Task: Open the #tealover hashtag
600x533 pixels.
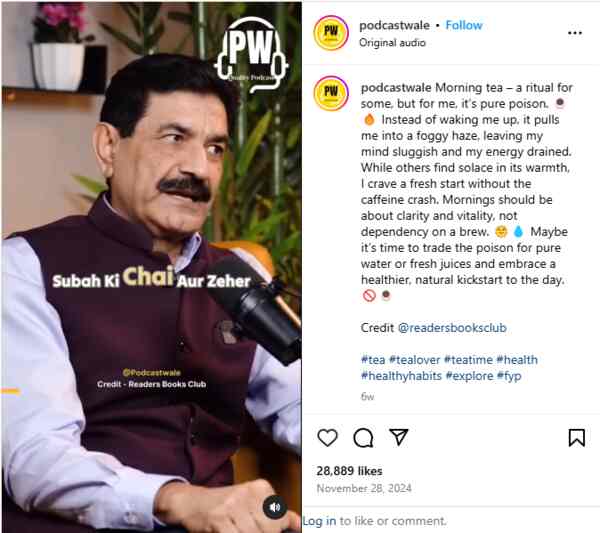Action: tap(414, 360)
